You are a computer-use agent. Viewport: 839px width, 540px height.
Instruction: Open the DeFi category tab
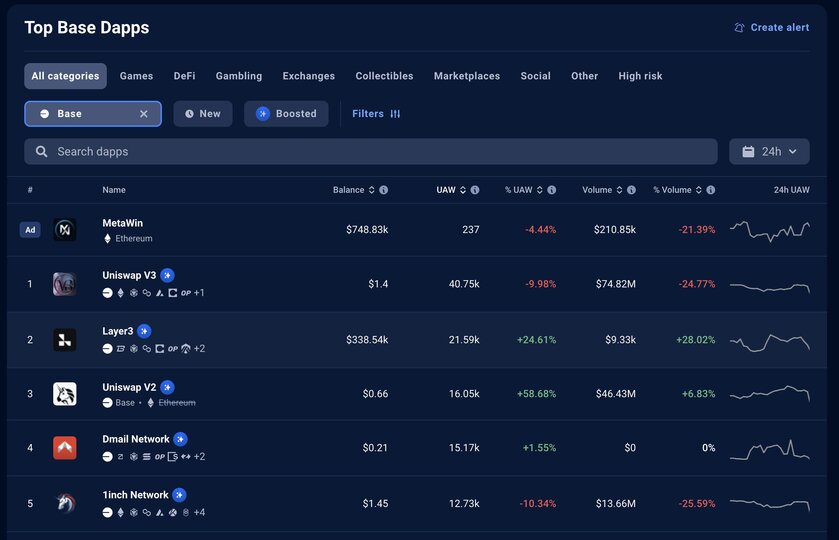184,76
